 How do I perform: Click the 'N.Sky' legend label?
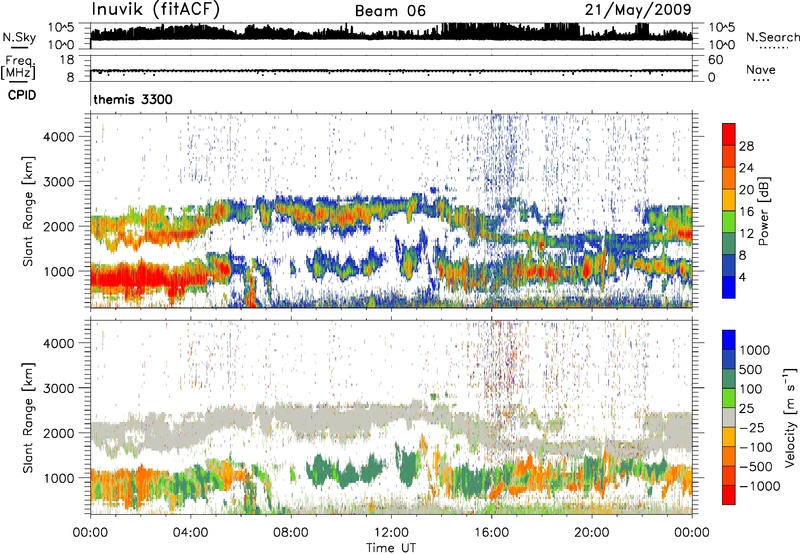(x=19, y=37)
